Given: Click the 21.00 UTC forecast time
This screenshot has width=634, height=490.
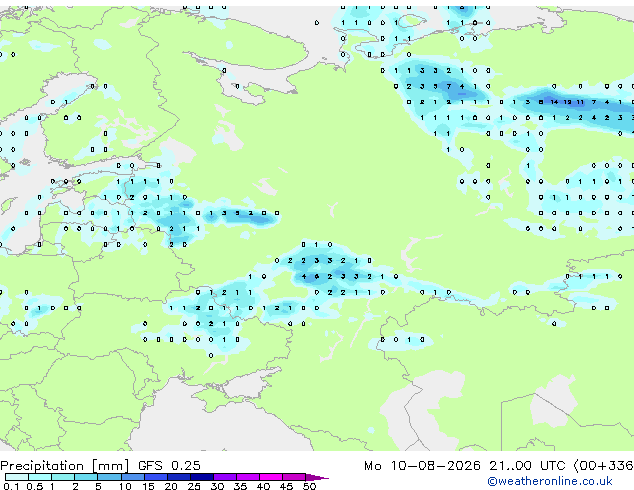Looking at the screenshot, I should (526, 466).
